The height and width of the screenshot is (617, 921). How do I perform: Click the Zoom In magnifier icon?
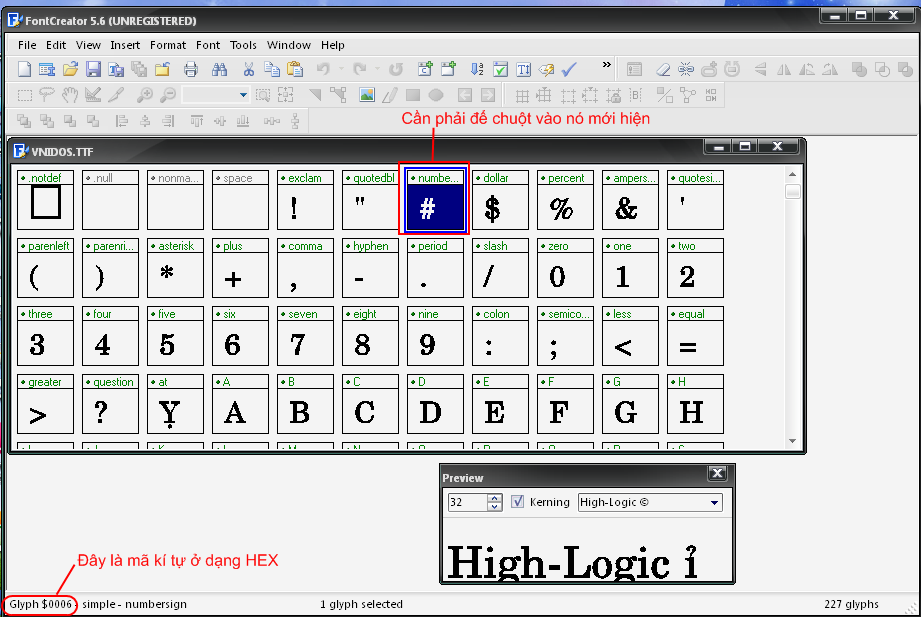(145, 95)
